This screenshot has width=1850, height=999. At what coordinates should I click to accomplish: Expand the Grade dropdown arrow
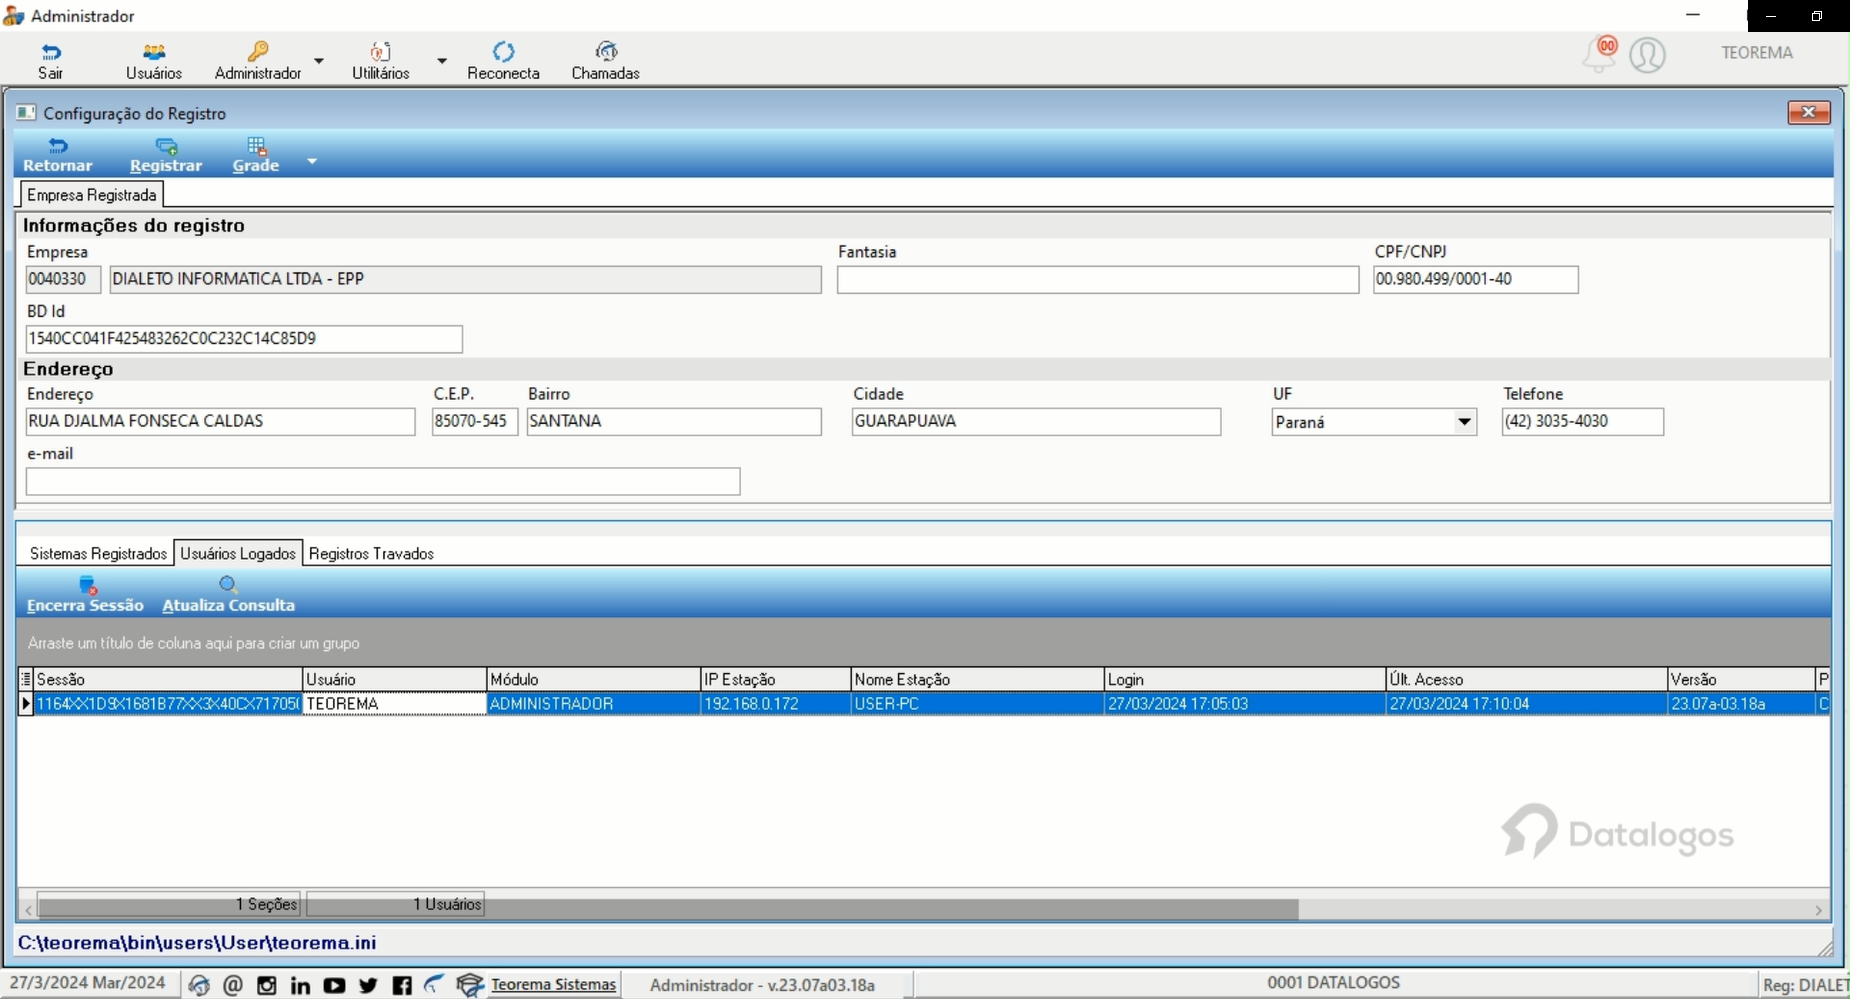(312, 161)
